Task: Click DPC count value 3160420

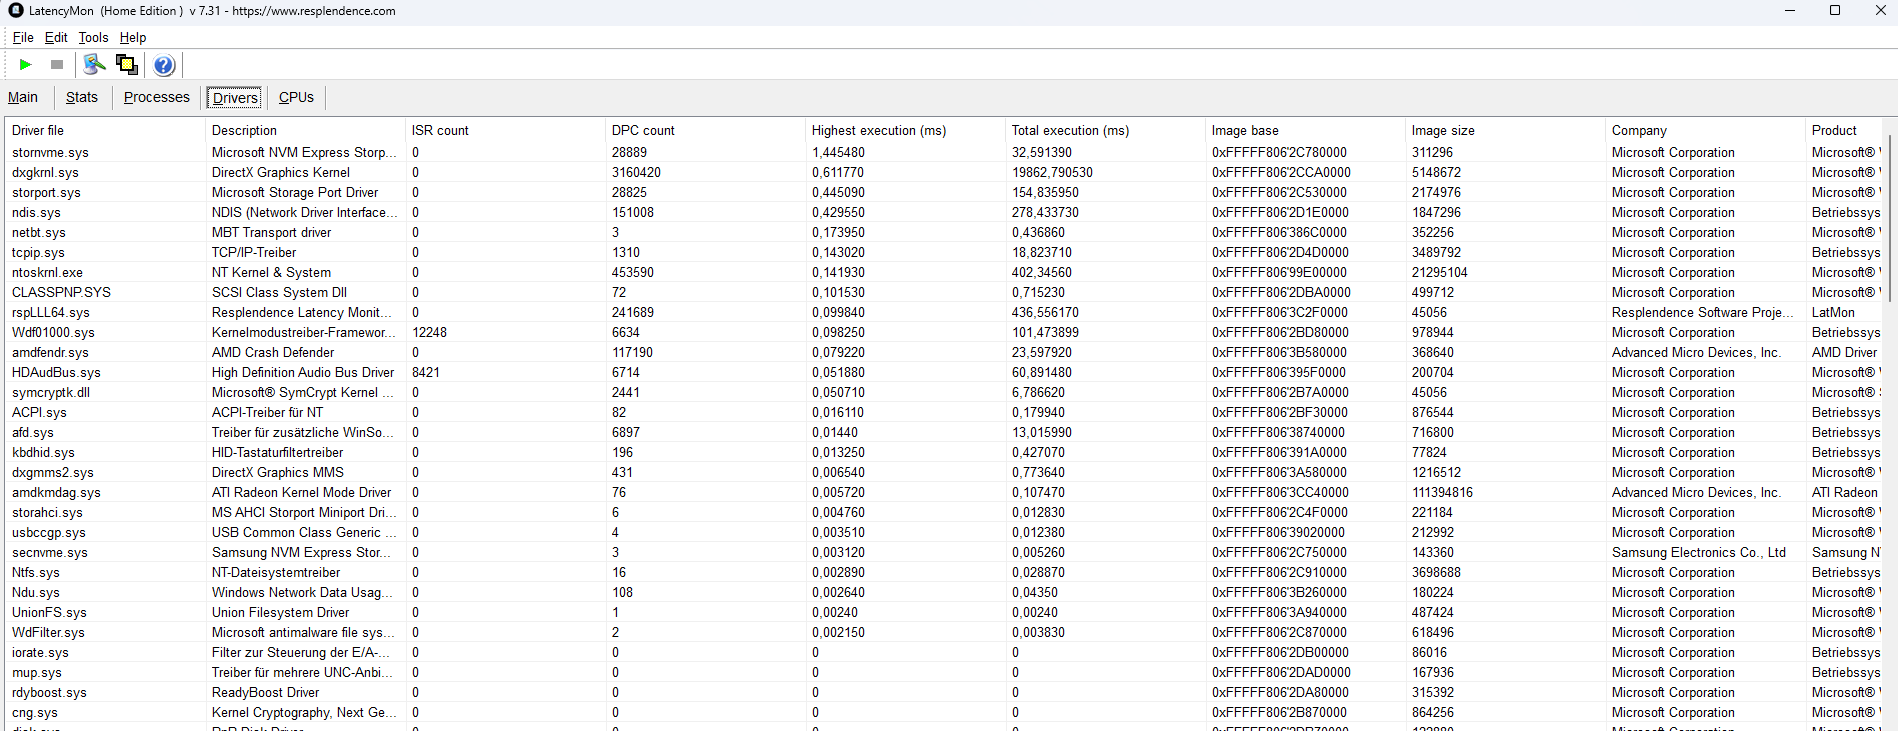Action: click(636, 172)
